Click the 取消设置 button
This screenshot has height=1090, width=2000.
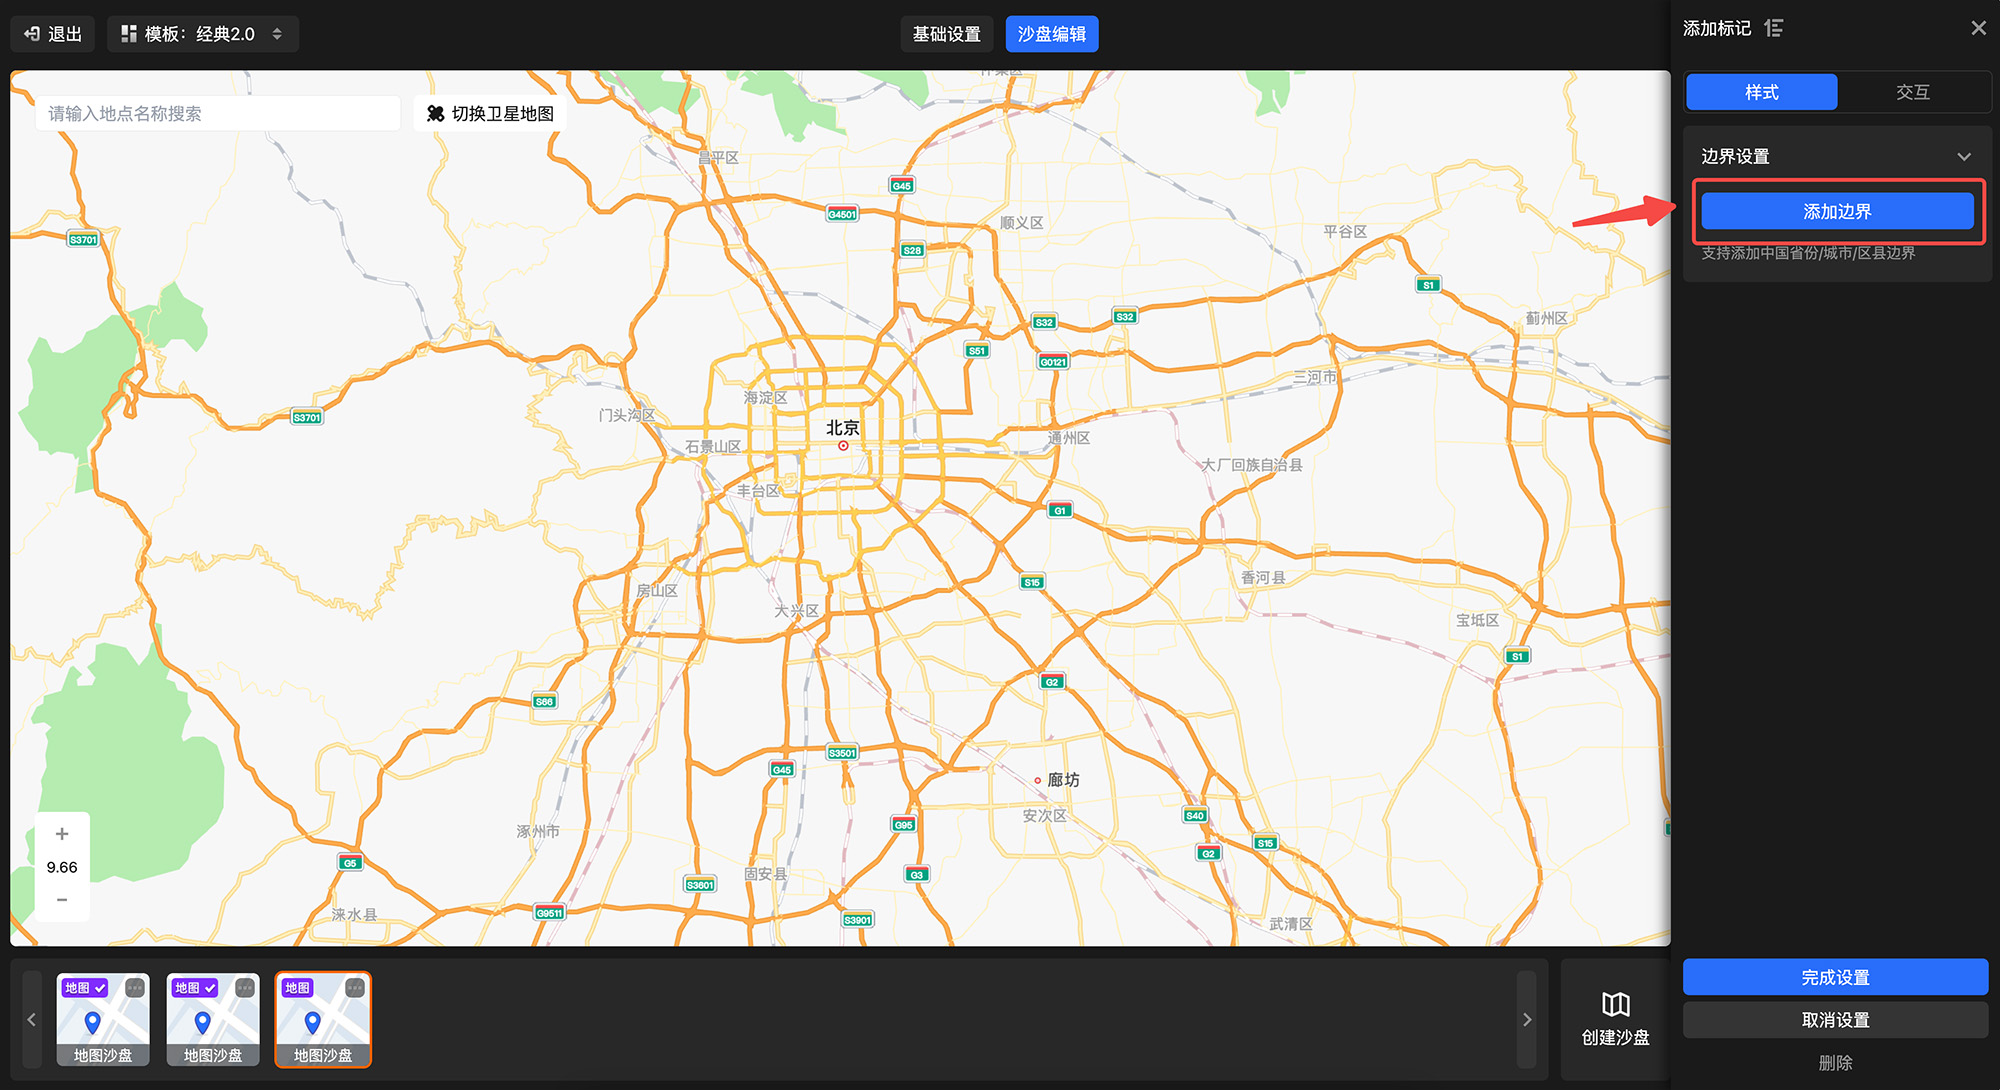1835,1020
